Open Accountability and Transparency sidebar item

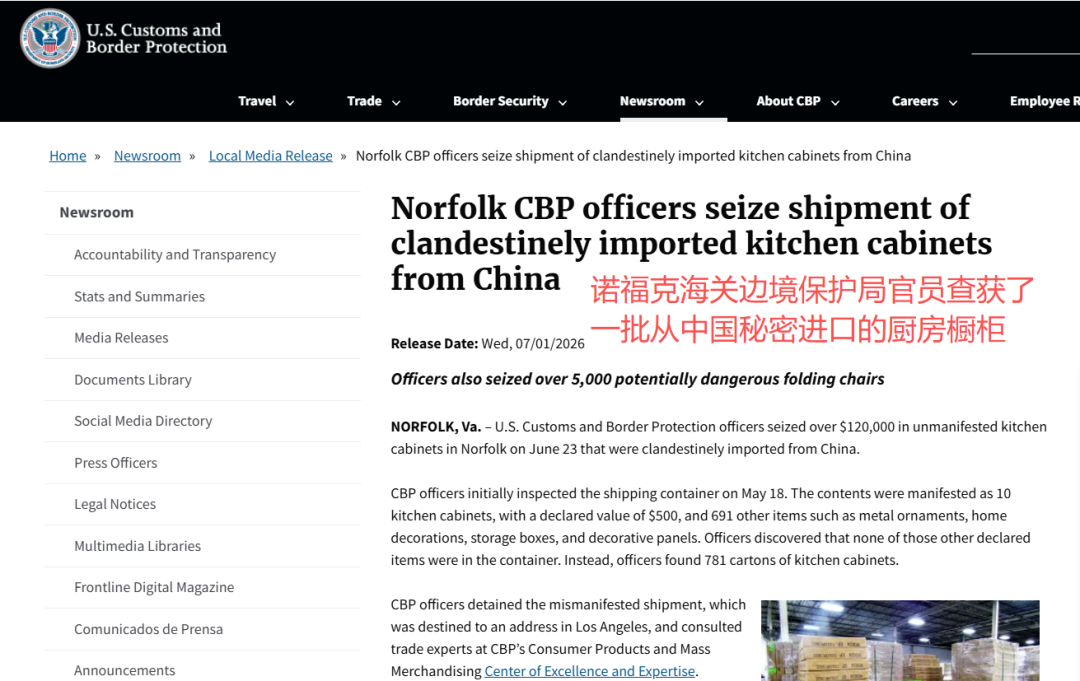(x=175, y=255)
